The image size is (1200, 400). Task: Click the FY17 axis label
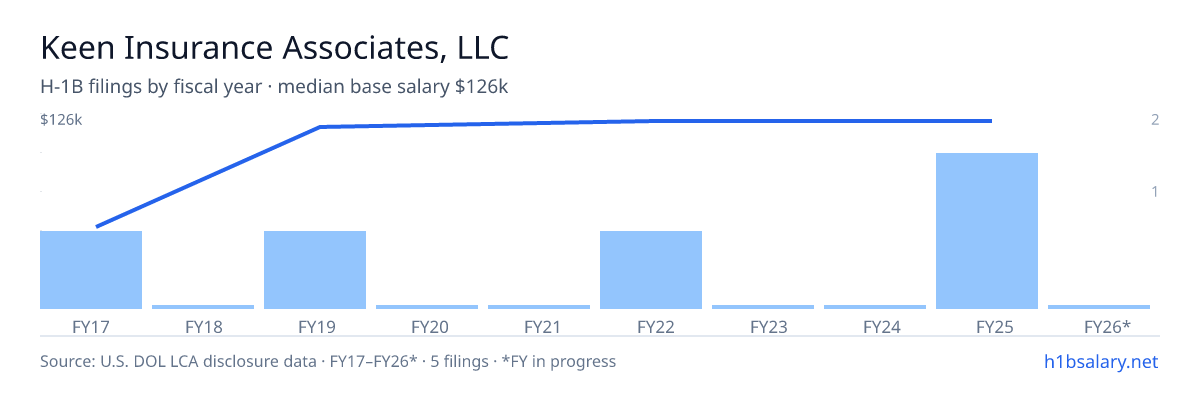pos(91,326)
